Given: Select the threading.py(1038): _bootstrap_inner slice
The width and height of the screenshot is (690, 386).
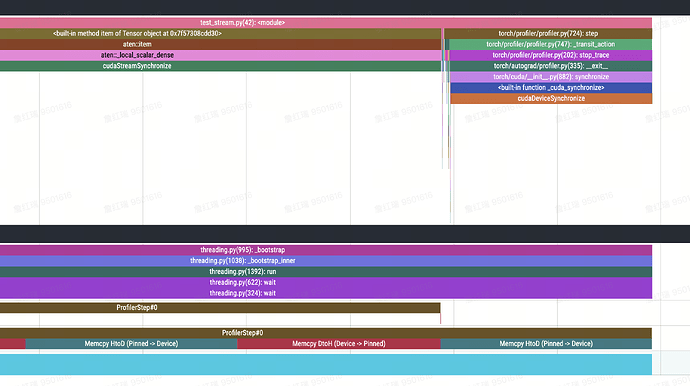Looking at the screenshot, I should (x=326, y=261).
